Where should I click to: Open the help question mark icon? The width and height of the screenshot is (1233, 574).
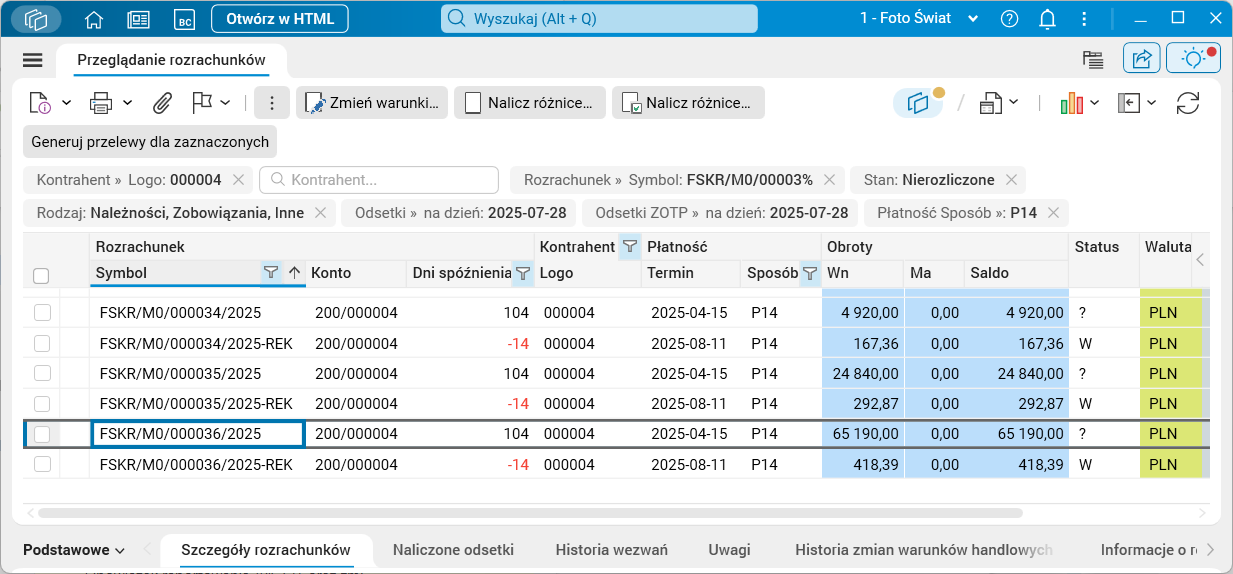pyautogui.click(x=1009, y=19)
